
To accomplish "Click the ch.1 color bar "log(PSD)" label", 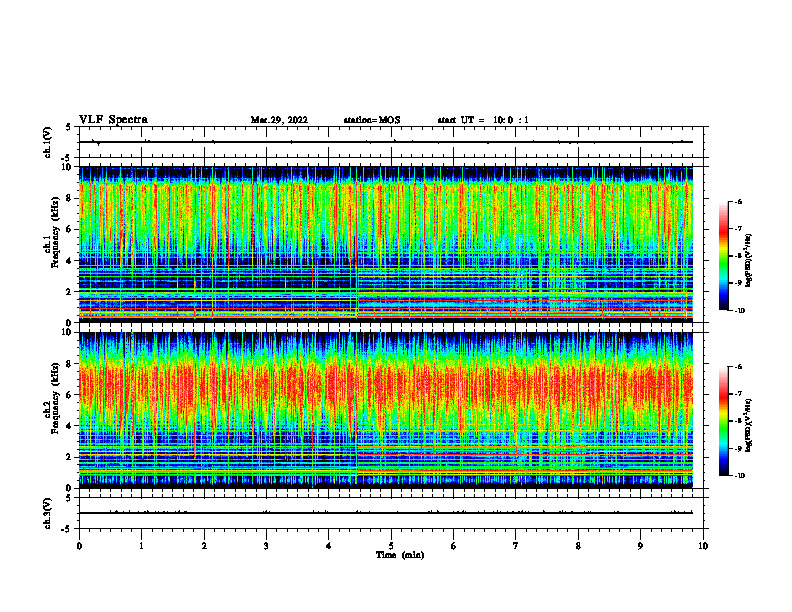I will (x=749, y=261).
